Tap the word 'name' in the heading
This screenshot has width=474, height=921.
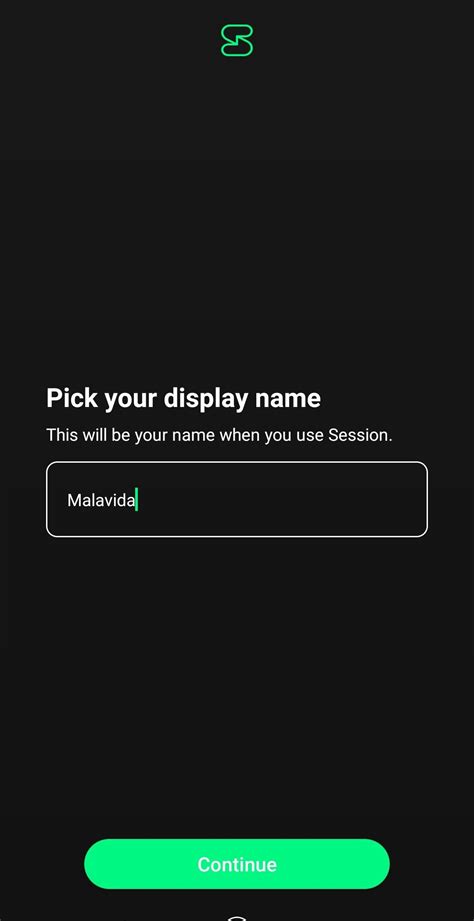pyautogui.click(x=288, y=400)
